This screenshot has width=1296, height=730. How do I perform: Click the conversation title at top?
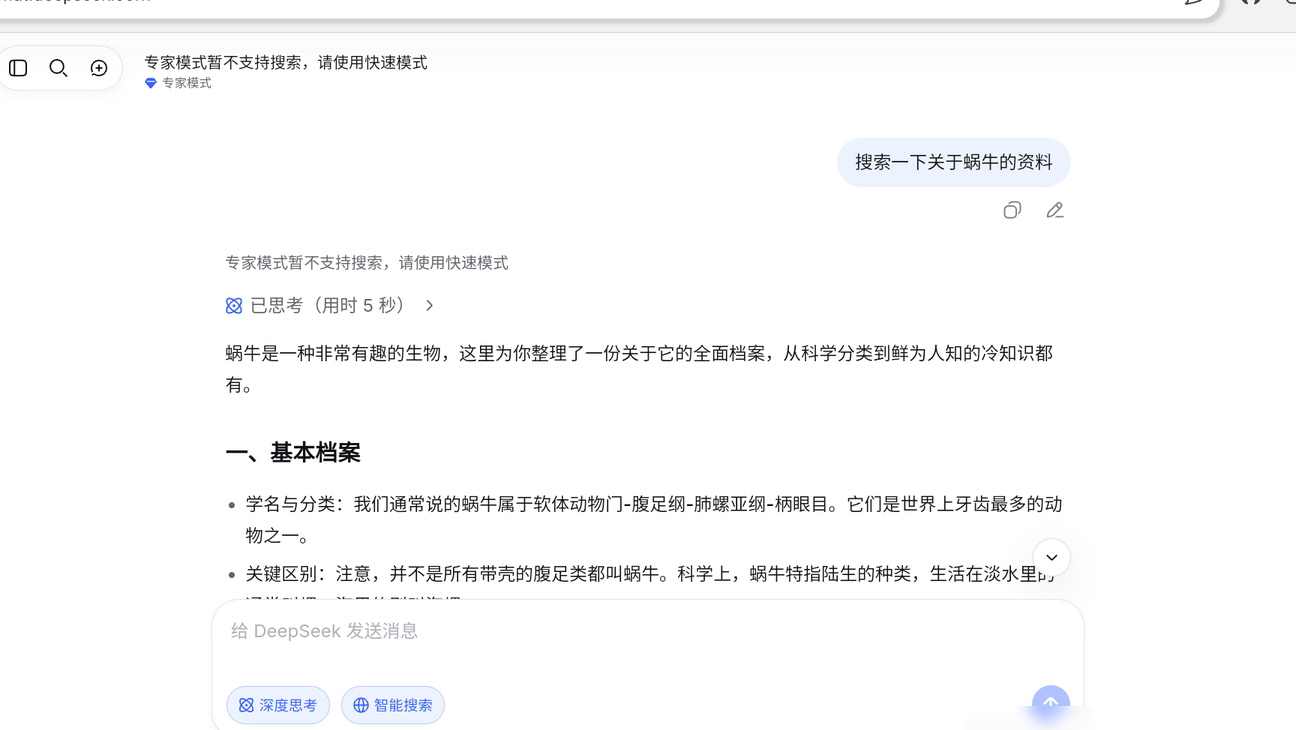click(x=286, y=62)
